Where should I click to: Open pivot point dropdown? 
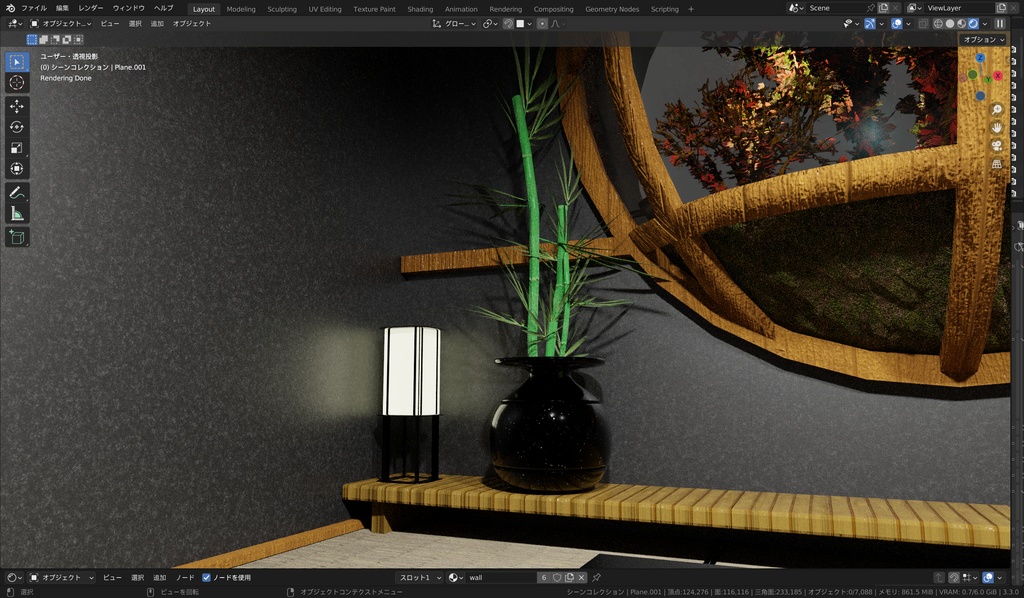pos(490,24)
